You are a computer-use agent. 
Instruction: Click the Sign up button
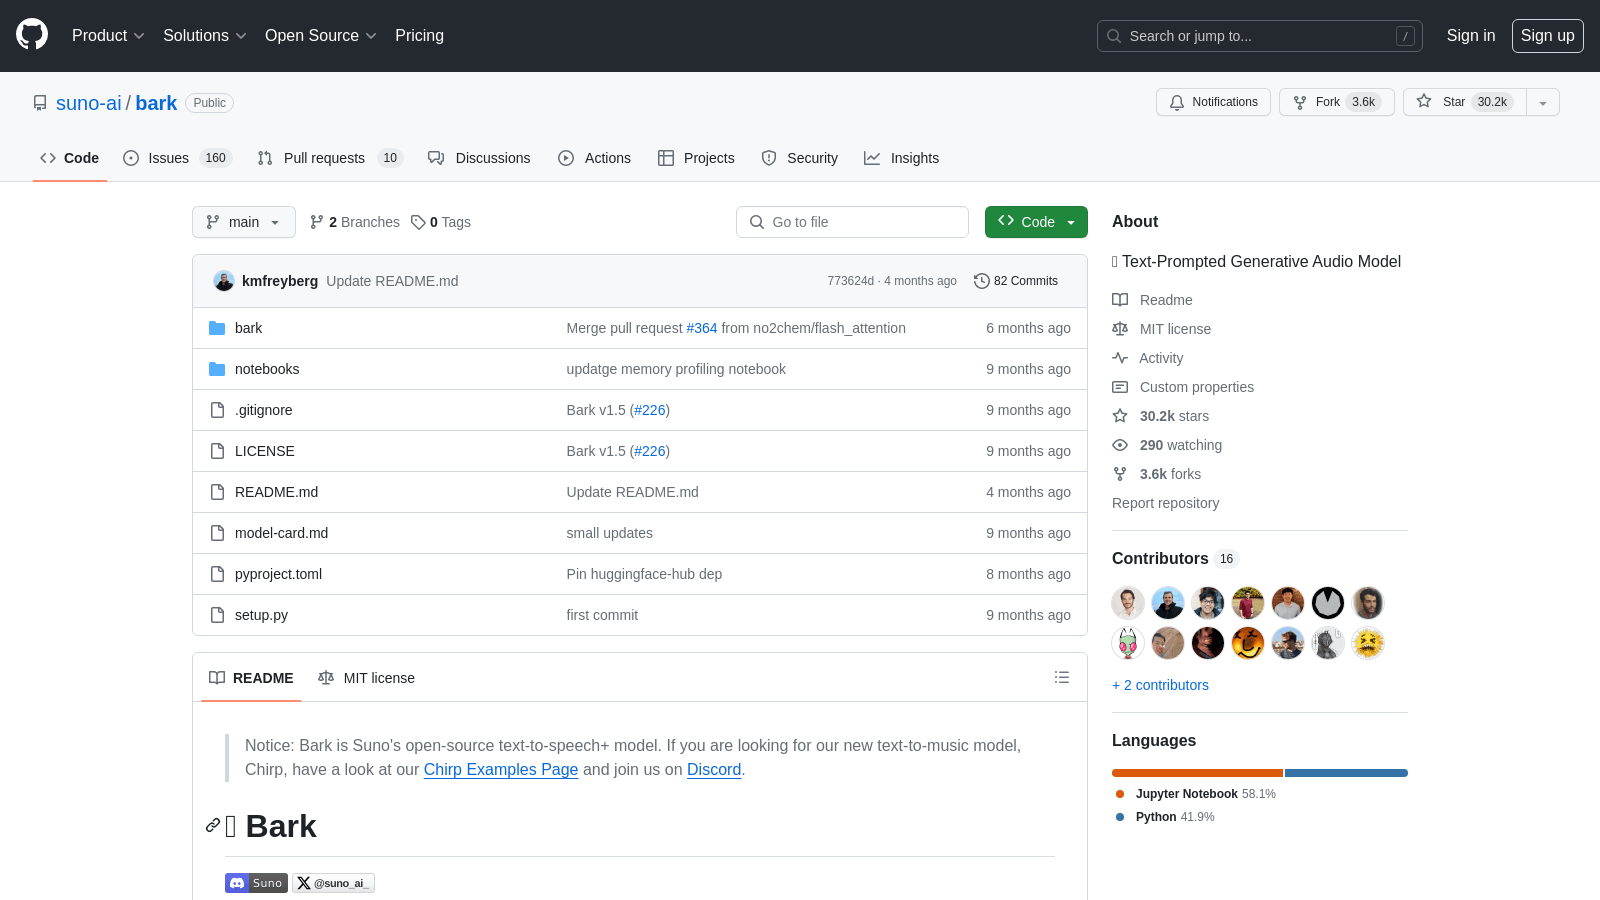(1547, 35)
